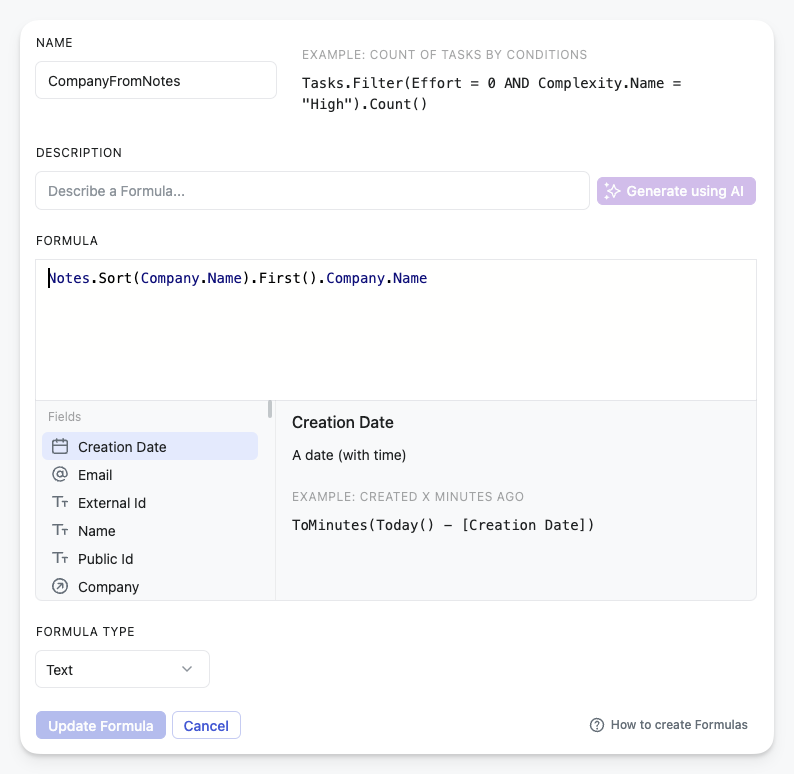Select the Email field in list
Image resolution: width=794 pixels, height=774 pixels.
pos(150,475)
